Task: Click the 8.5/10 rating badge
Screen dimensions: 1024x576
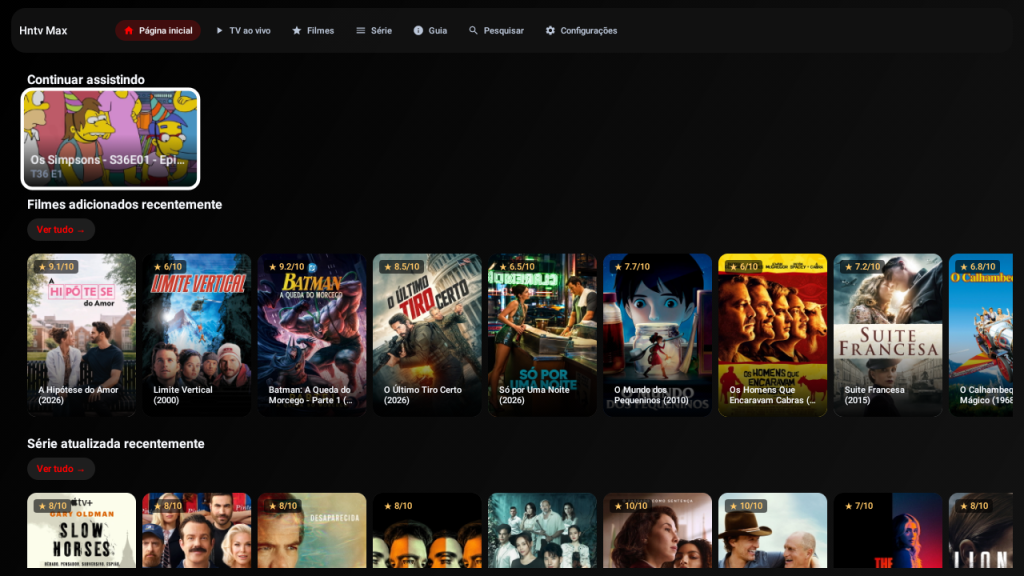Action: (402, 266)
